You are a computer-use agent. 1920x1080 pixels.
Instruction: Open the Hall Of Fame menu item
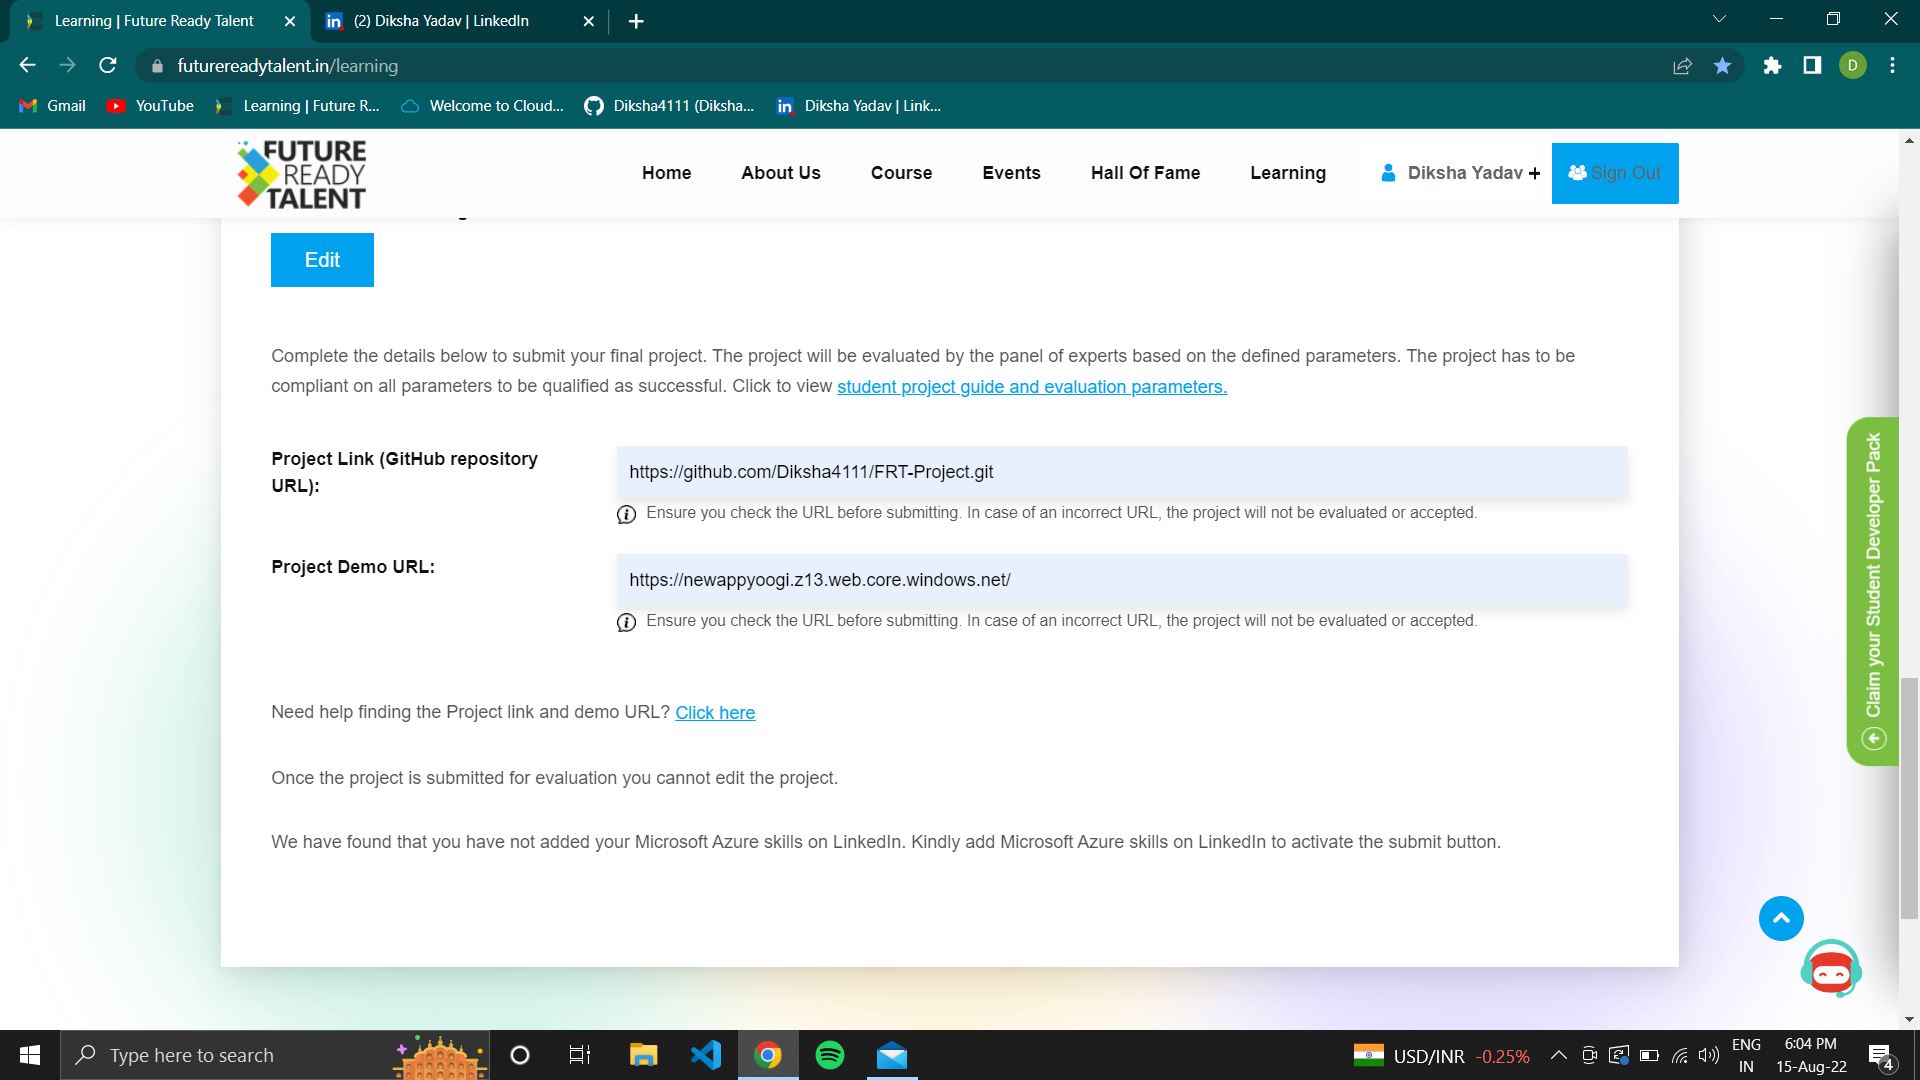(1145, 173)
